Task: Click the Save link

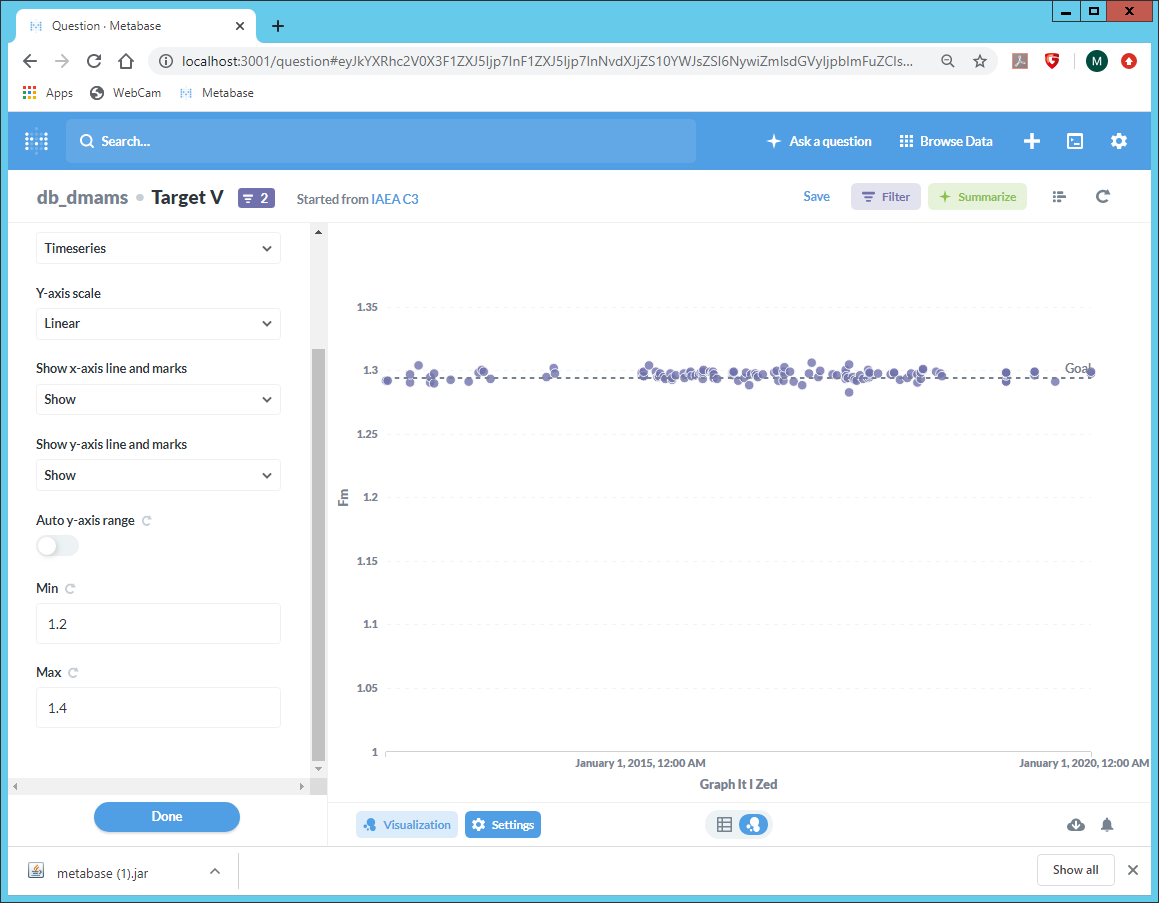Action: pyautogui.click(x=817, y=197)
